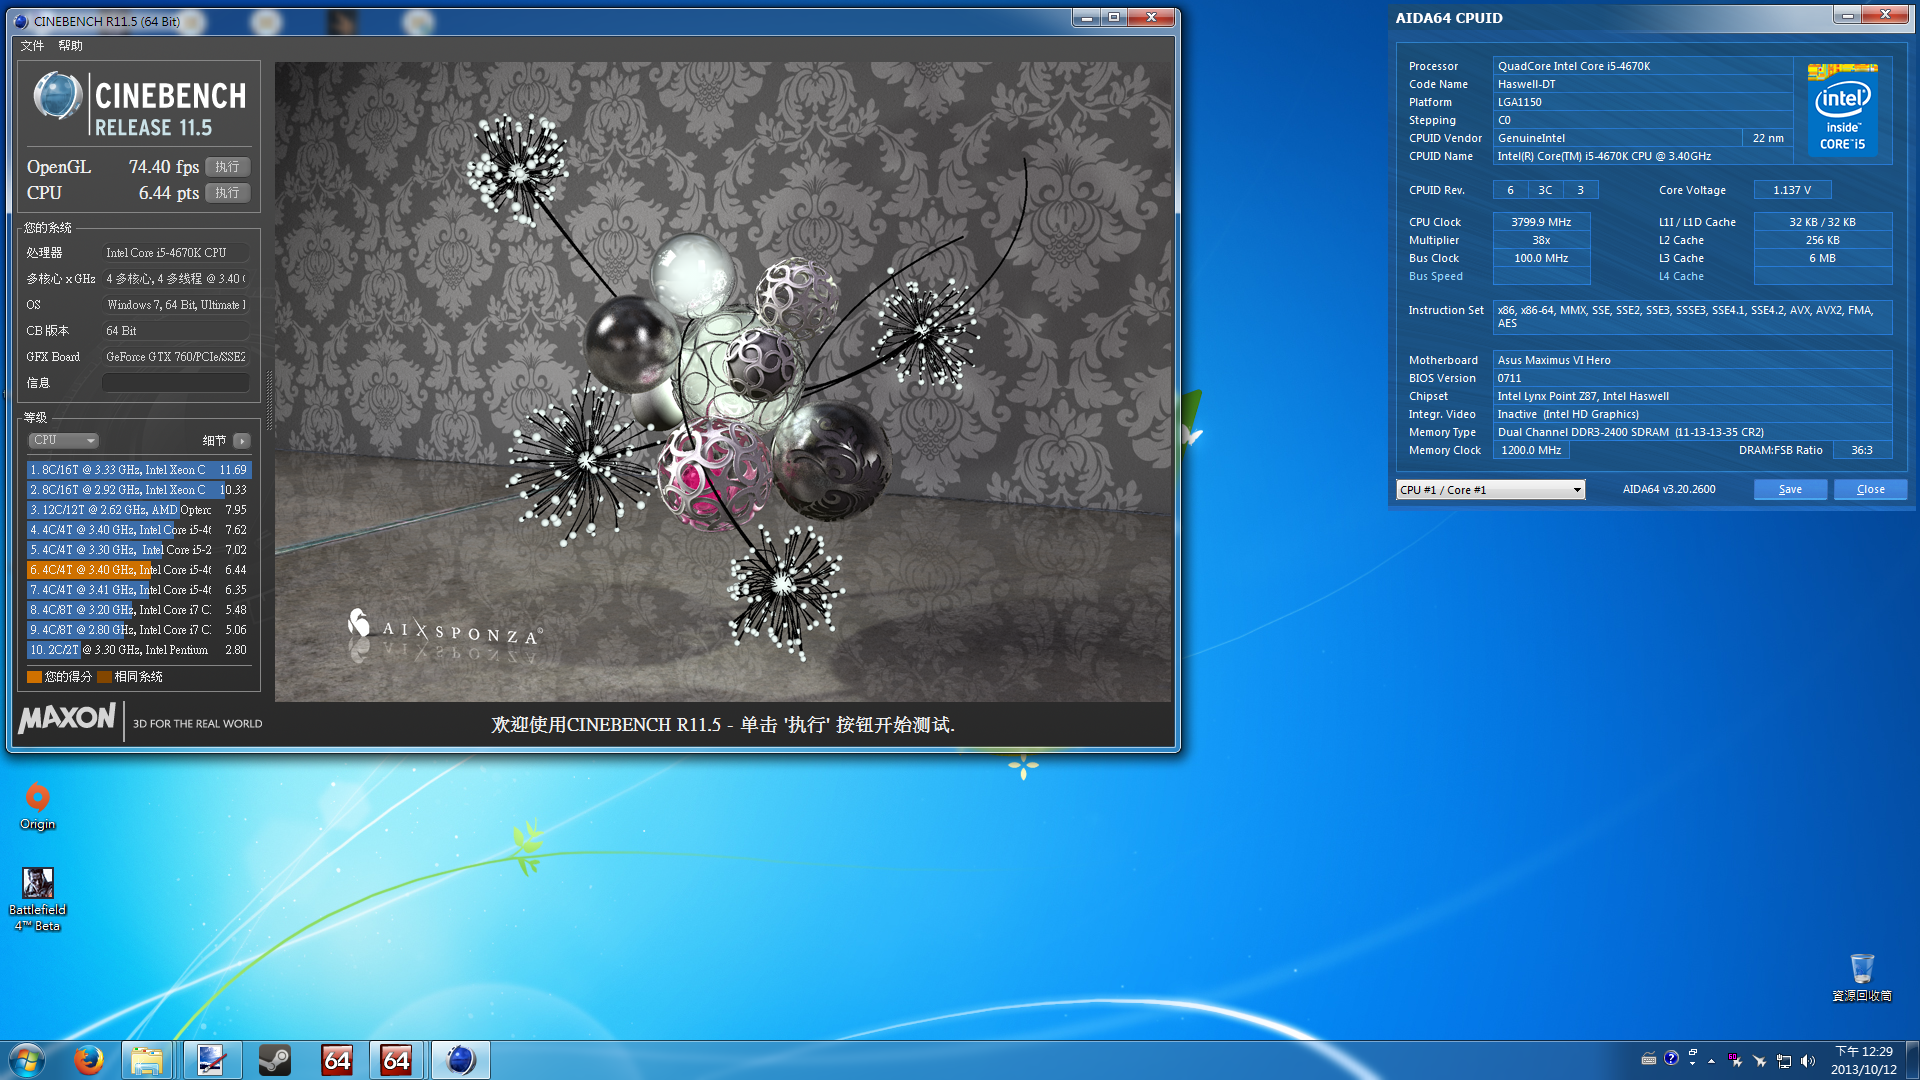Click the Show Desktop strip
The width and height of the screenshot is (1920, 1080).
[x=1912, y=1060]
